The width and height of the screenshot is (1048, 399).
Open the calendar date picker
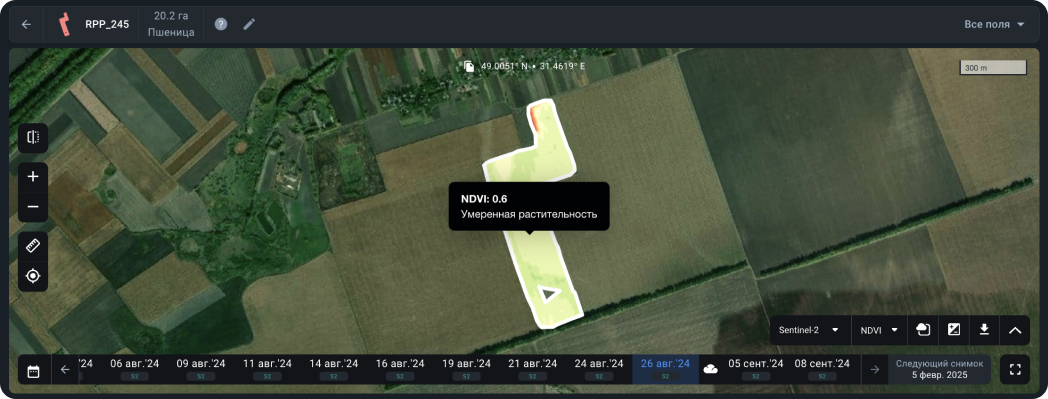(x=33, y=370)
